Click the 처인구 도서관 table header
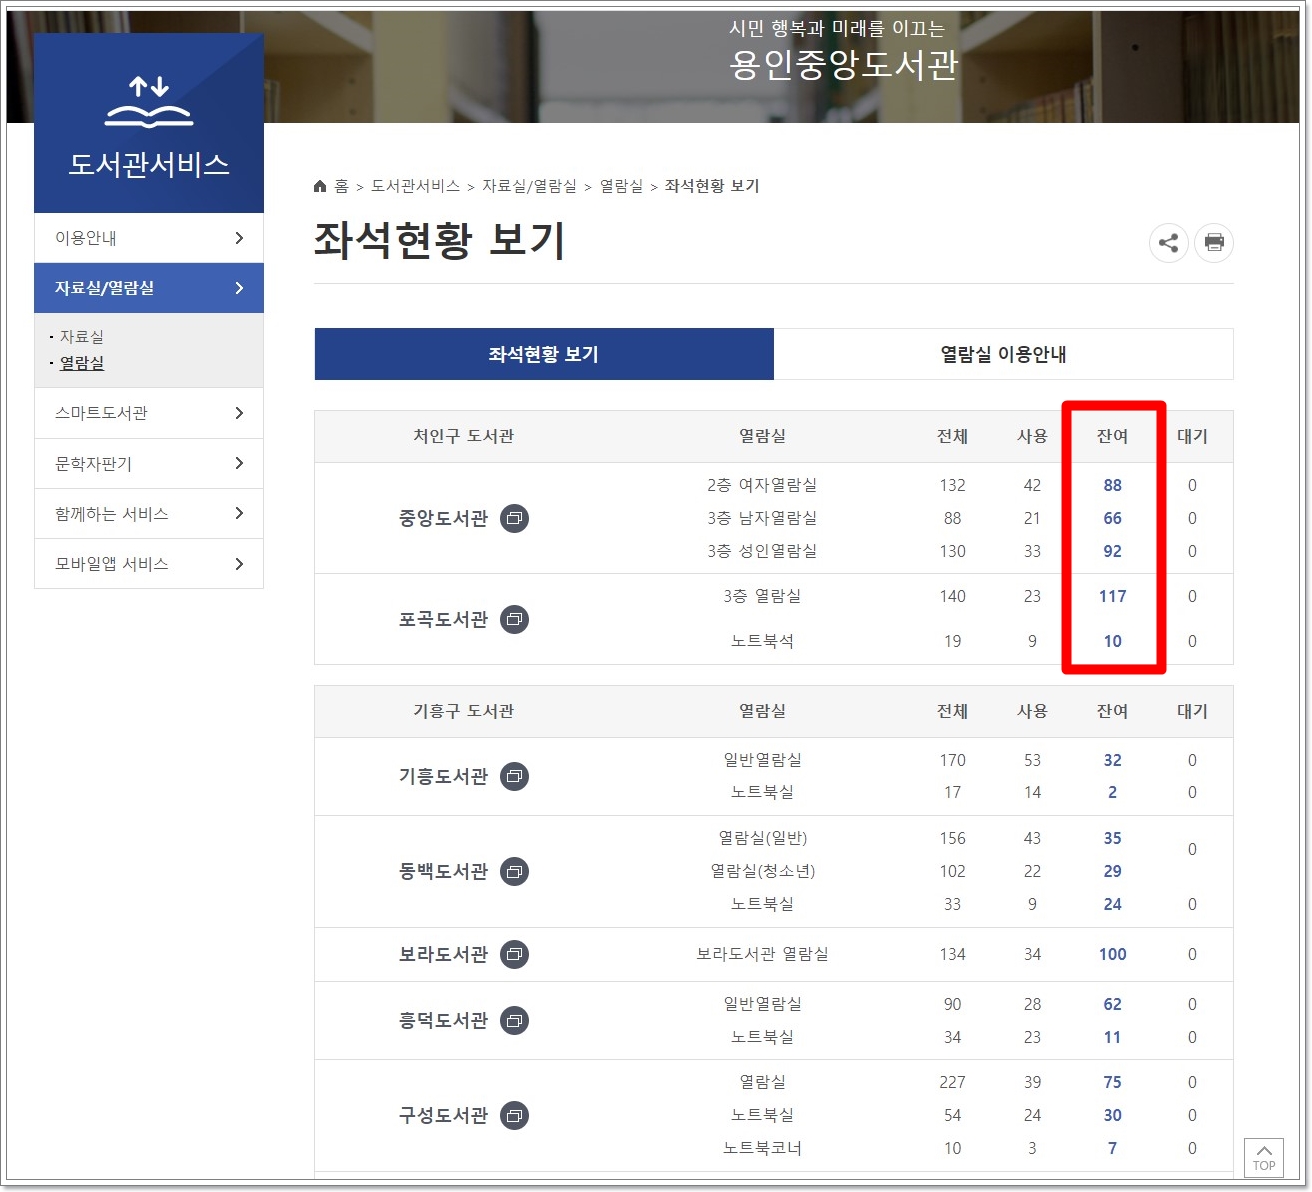The width and height of the screenshot is (1312, 1192). (x=463, y=436)
